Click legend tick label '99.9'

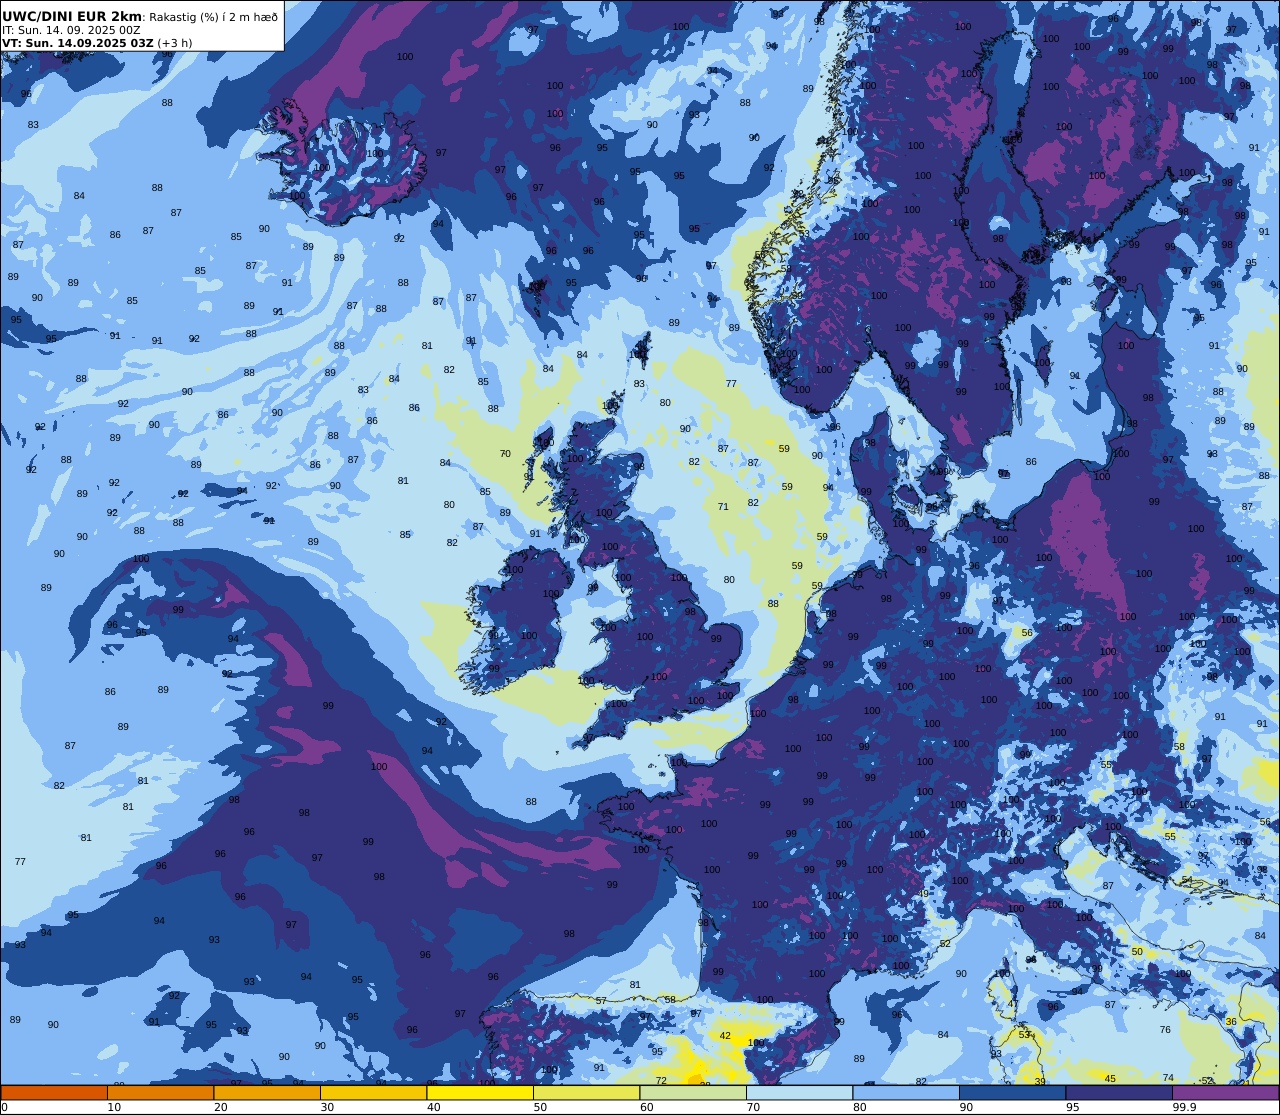[1184, 1107]
